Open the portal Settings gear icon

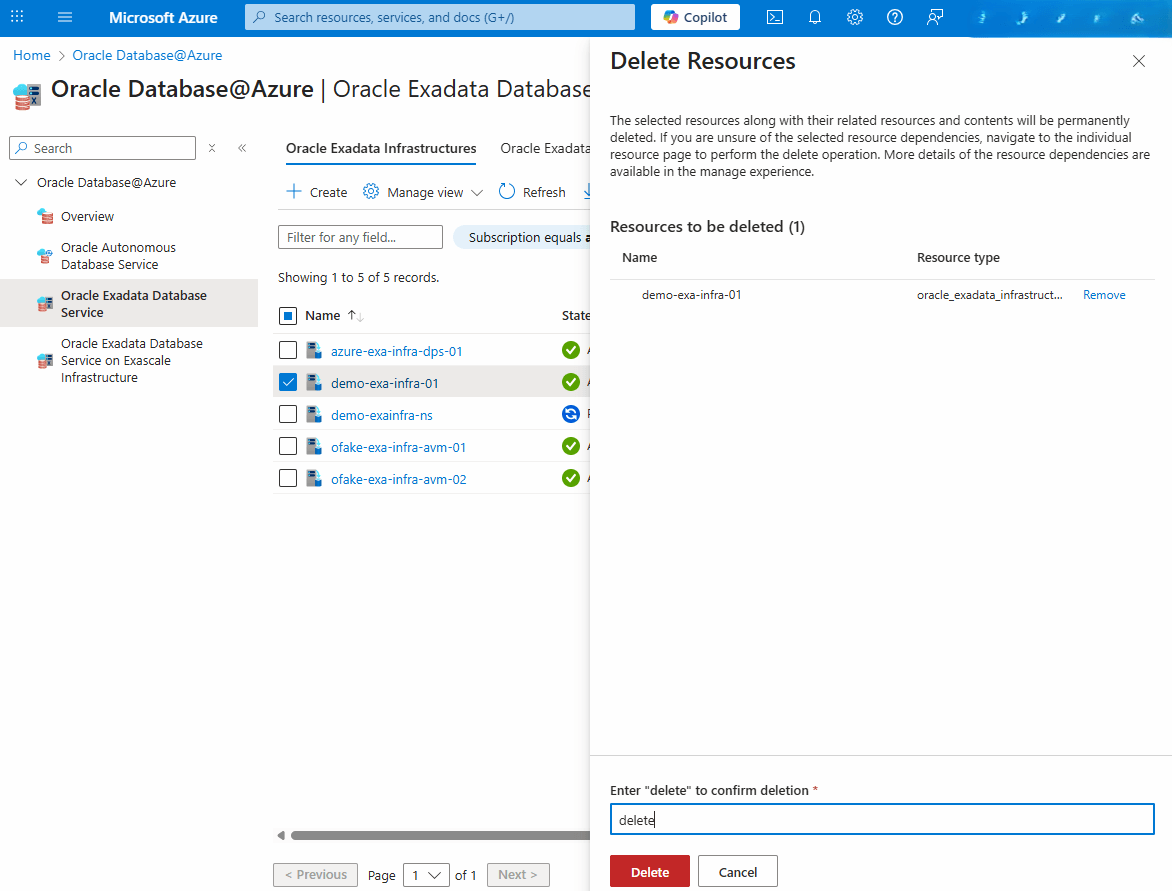pyautogui.click(x=854, y=17)
